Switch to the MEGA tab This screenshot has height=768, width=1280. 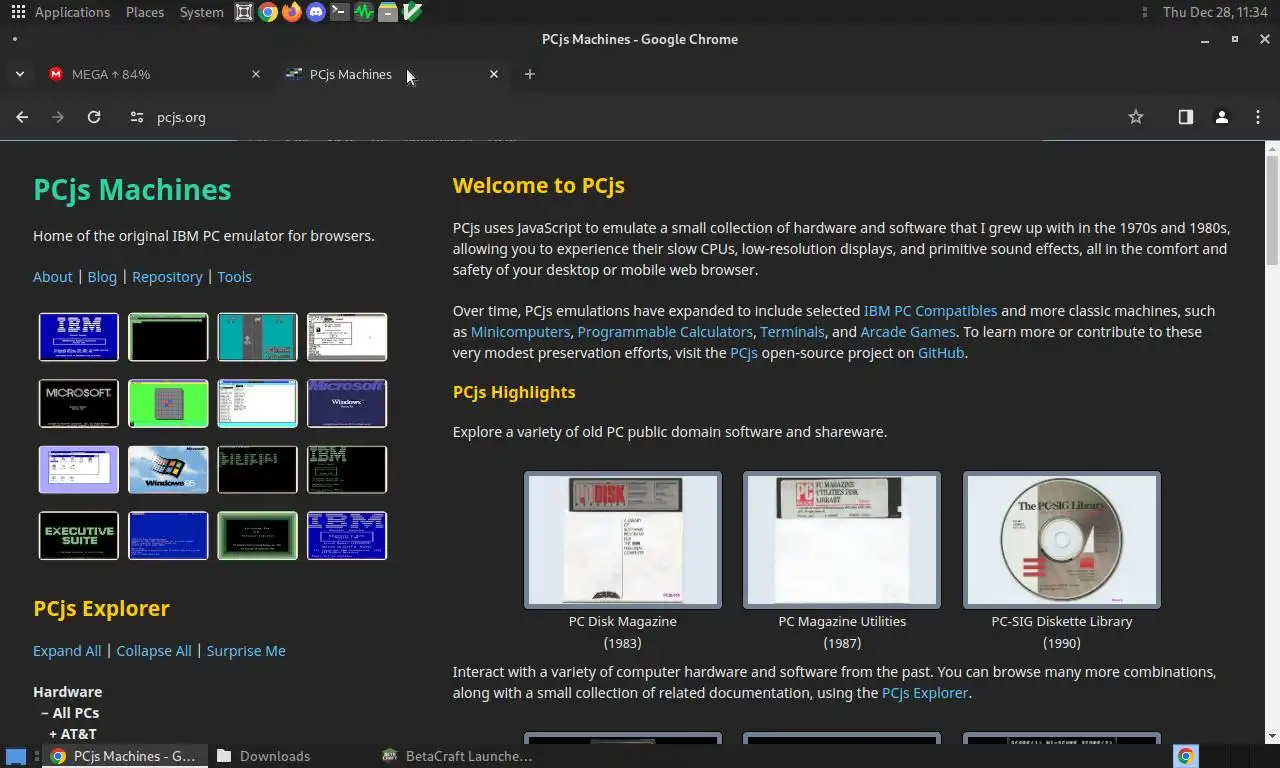point(155,74)
